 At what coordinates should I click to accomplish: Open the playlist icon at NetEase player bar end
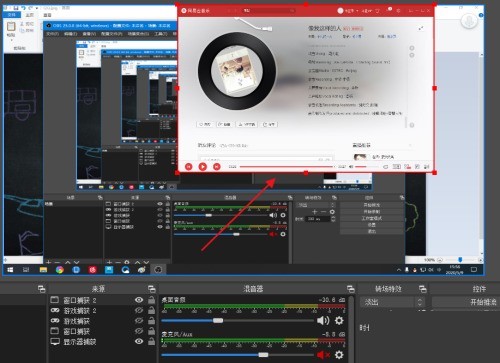click(x=427, y=166)
